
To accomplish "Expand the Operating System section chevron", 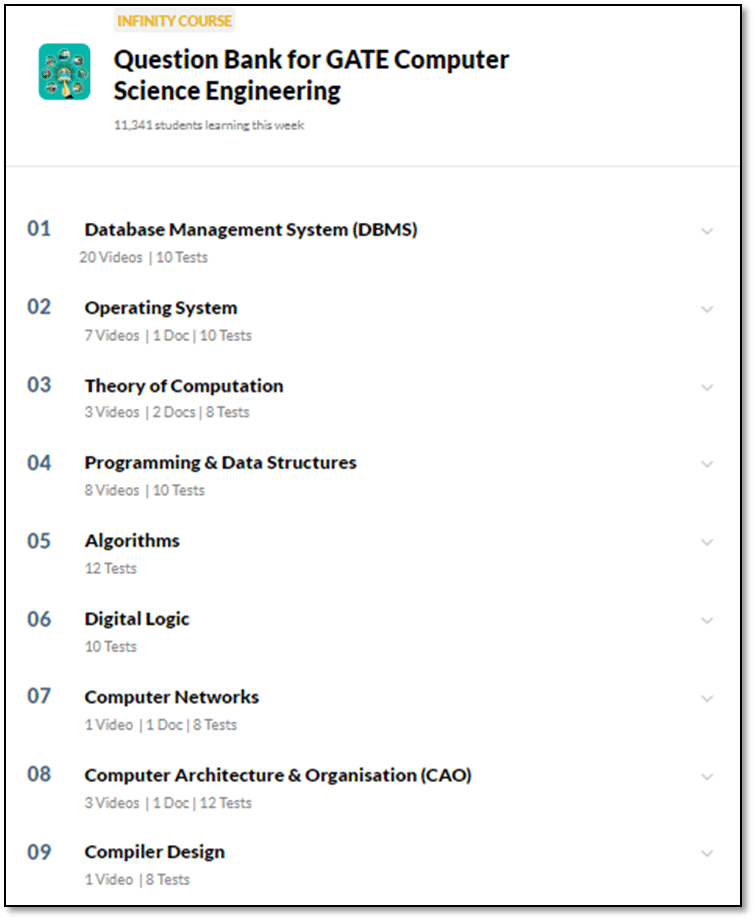I will 707,309.
